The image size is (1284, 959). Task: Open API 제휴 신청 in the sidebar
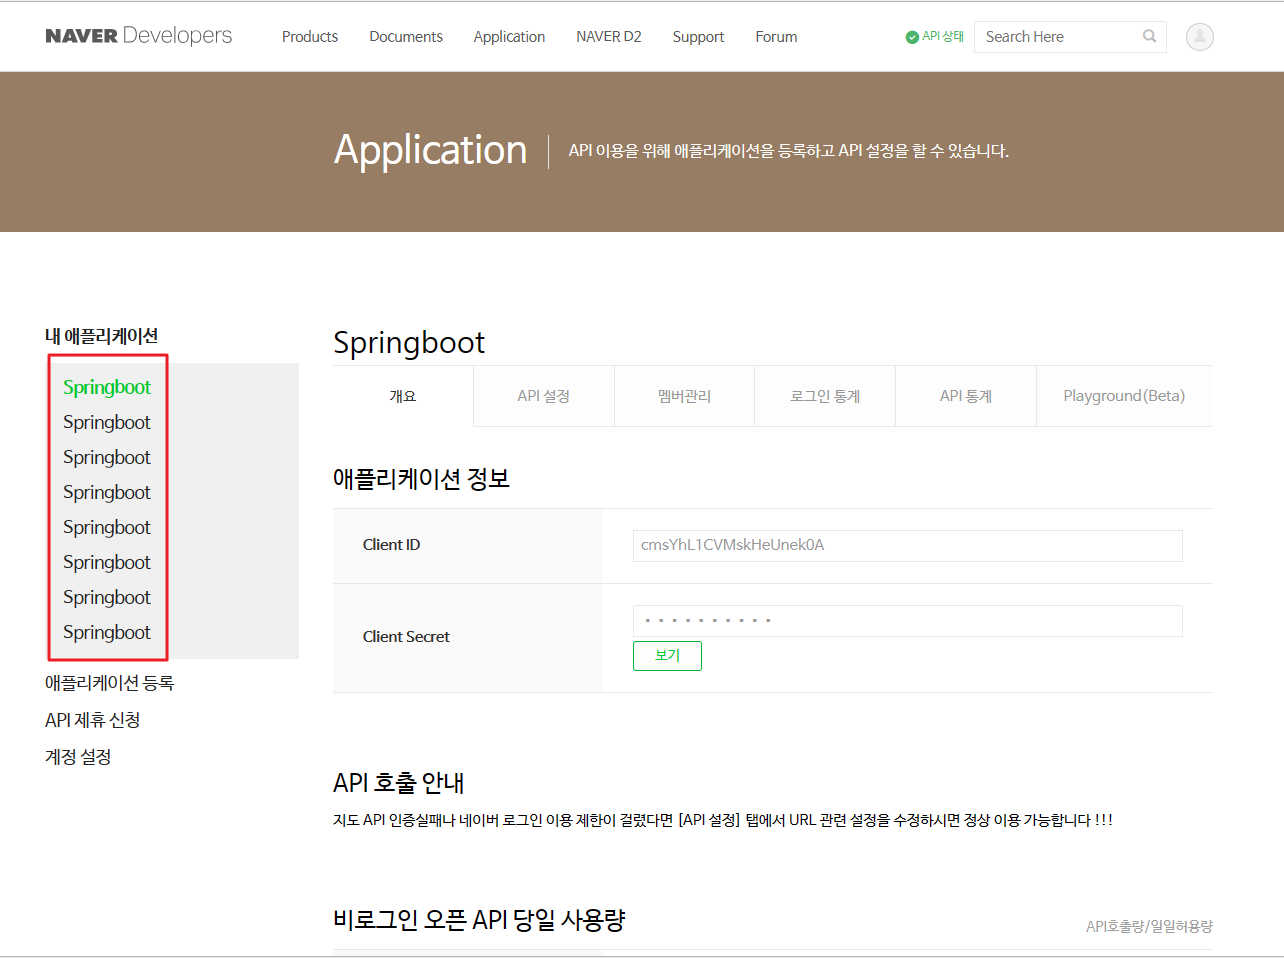[x=92, y=720]
